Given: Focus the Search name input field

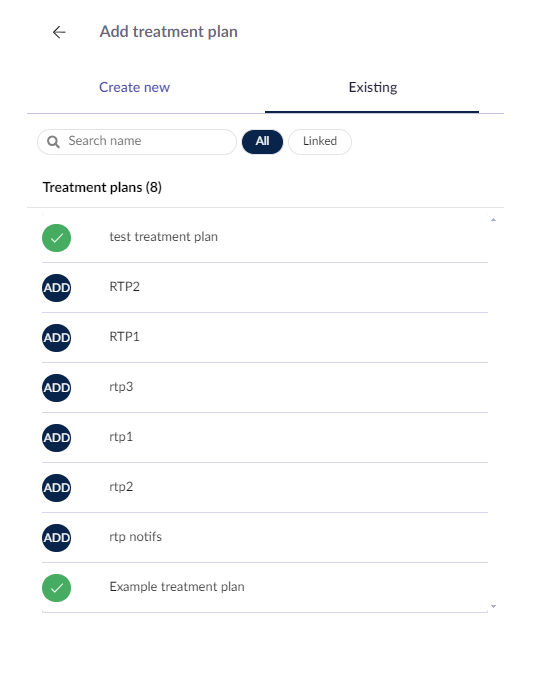Looking at the screenshot, I should click(x=137, y=142).
